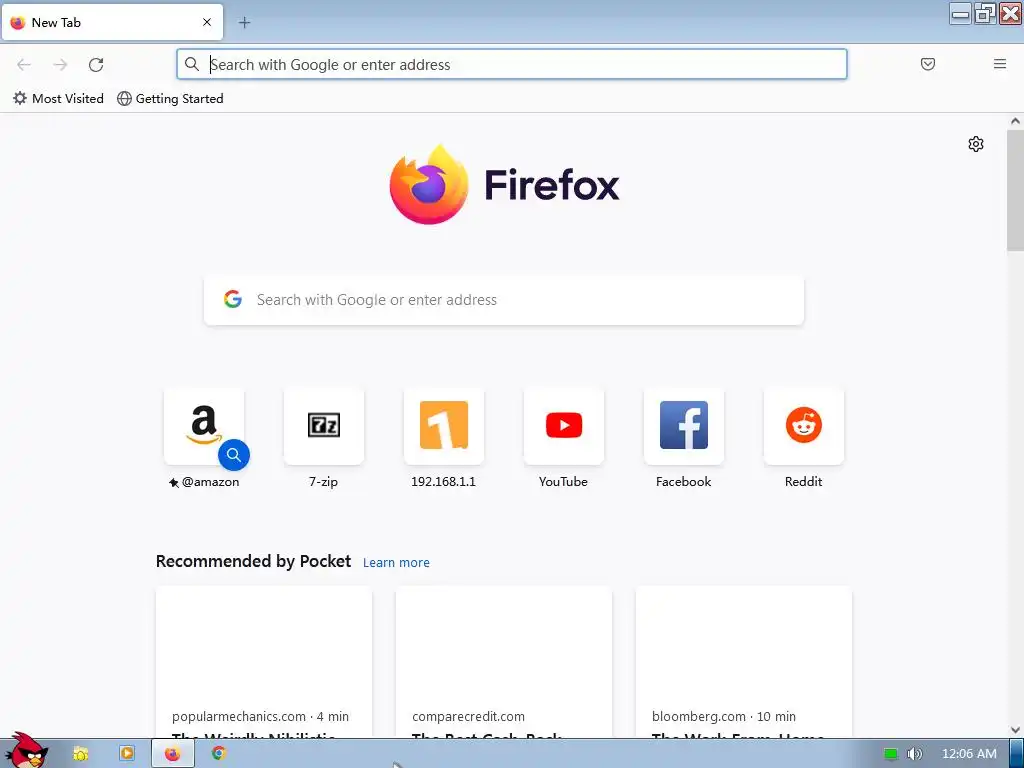This screenshot has width=1024, height=768.
Task: Open the YouTube shortcut tile
Action: point(564,426)
